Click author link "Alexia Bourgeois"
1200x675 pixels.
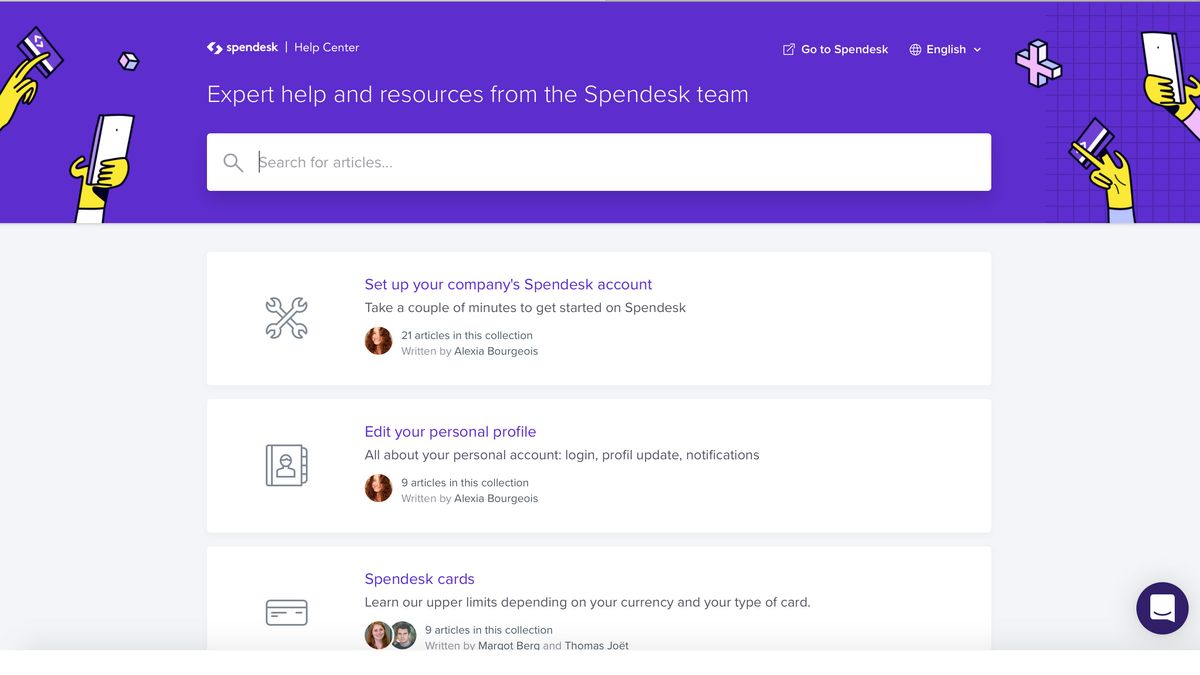coord(496,350)
